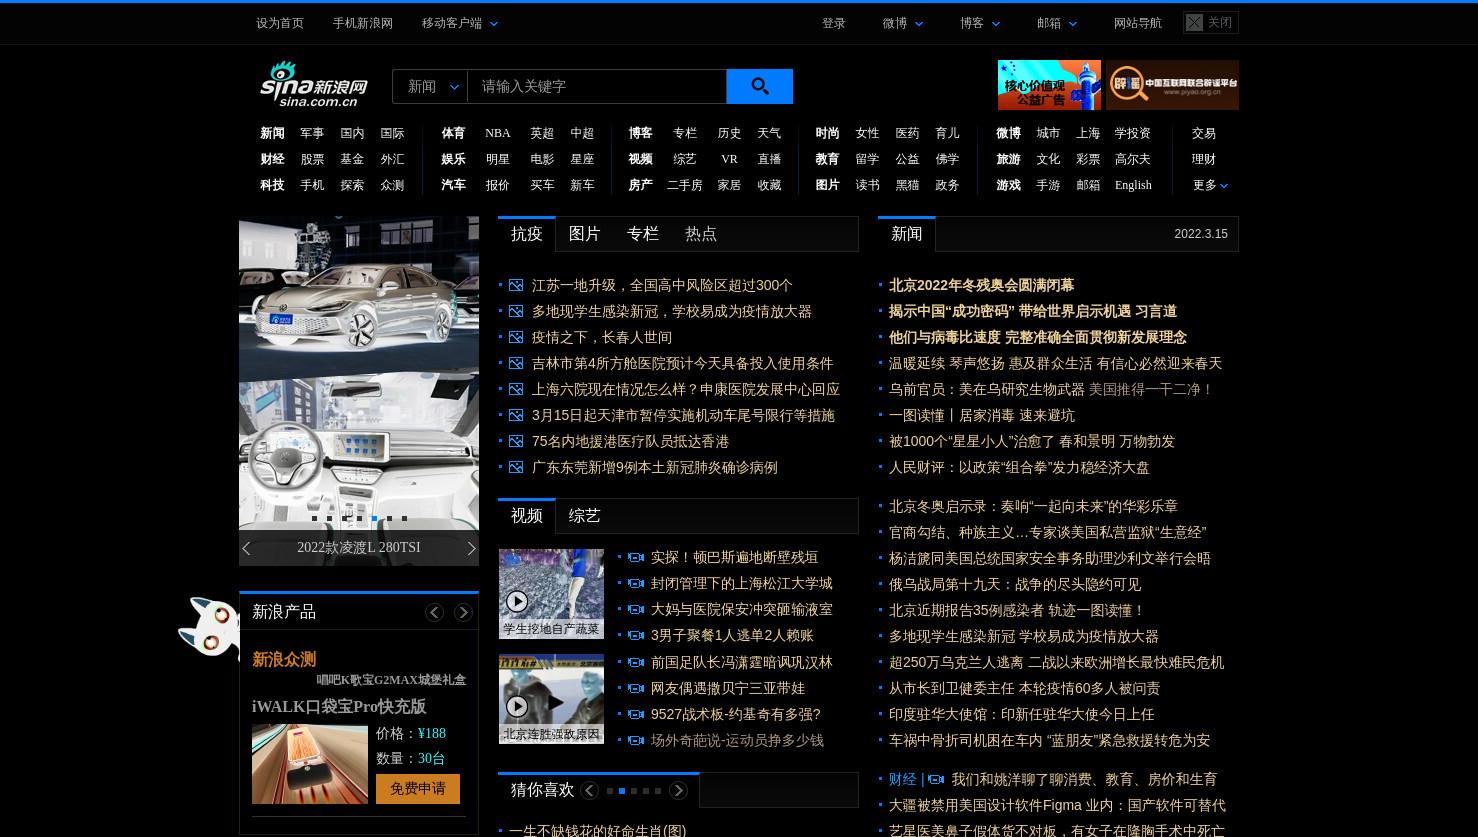The width and height of the screenshot is (1478, 837).
Task: Open 手机新浪网 link
Action: (x=363, y=23)
